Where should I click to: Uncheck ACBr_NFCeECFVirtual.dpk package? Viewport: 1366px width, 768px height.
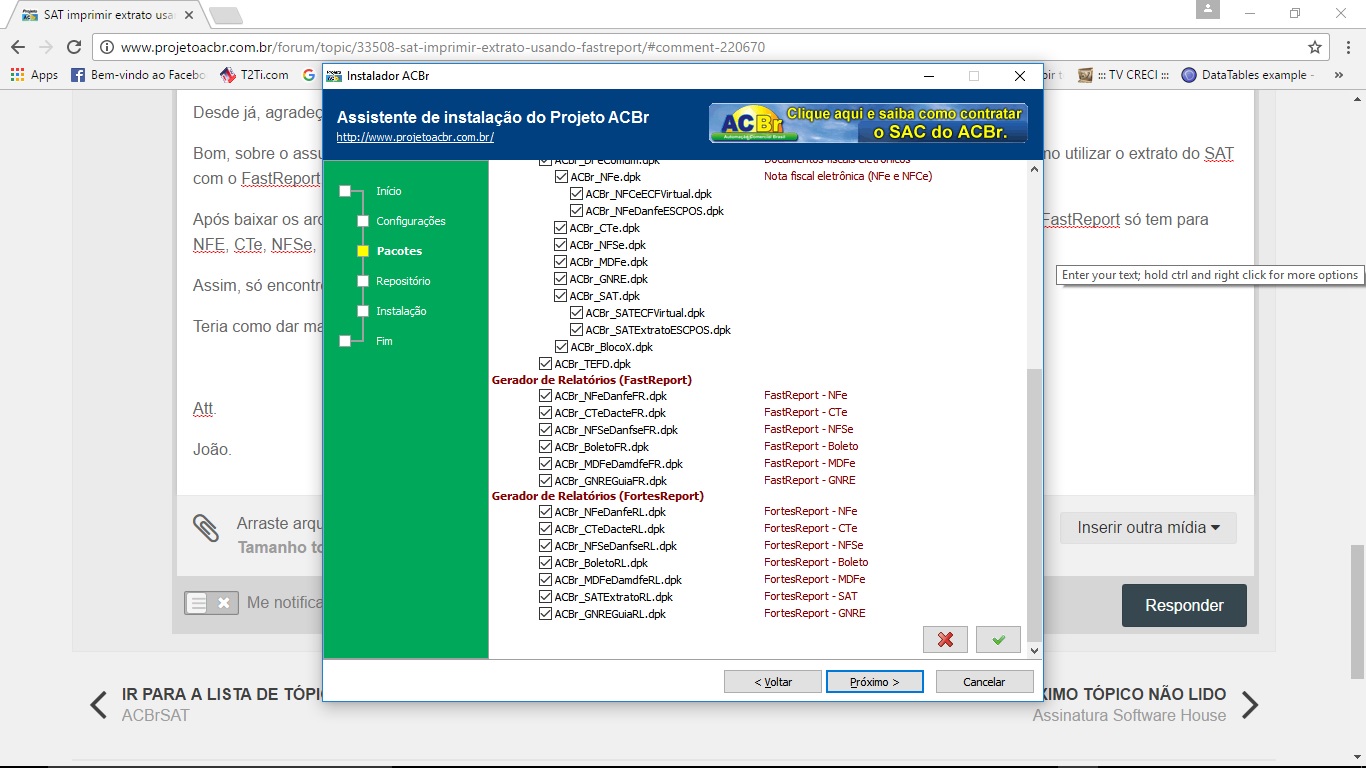(577, 194)
